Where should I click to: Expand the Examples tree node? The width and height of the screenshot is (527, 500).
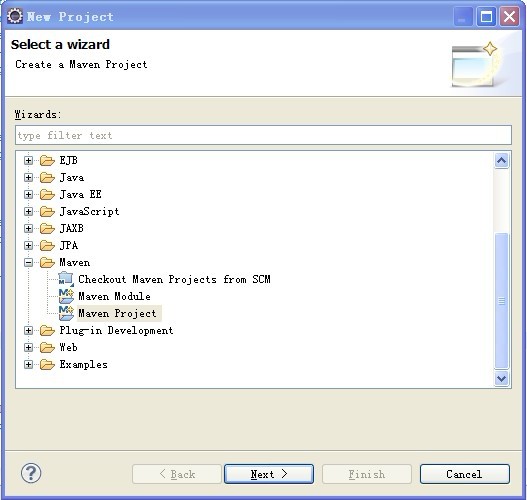29,365
